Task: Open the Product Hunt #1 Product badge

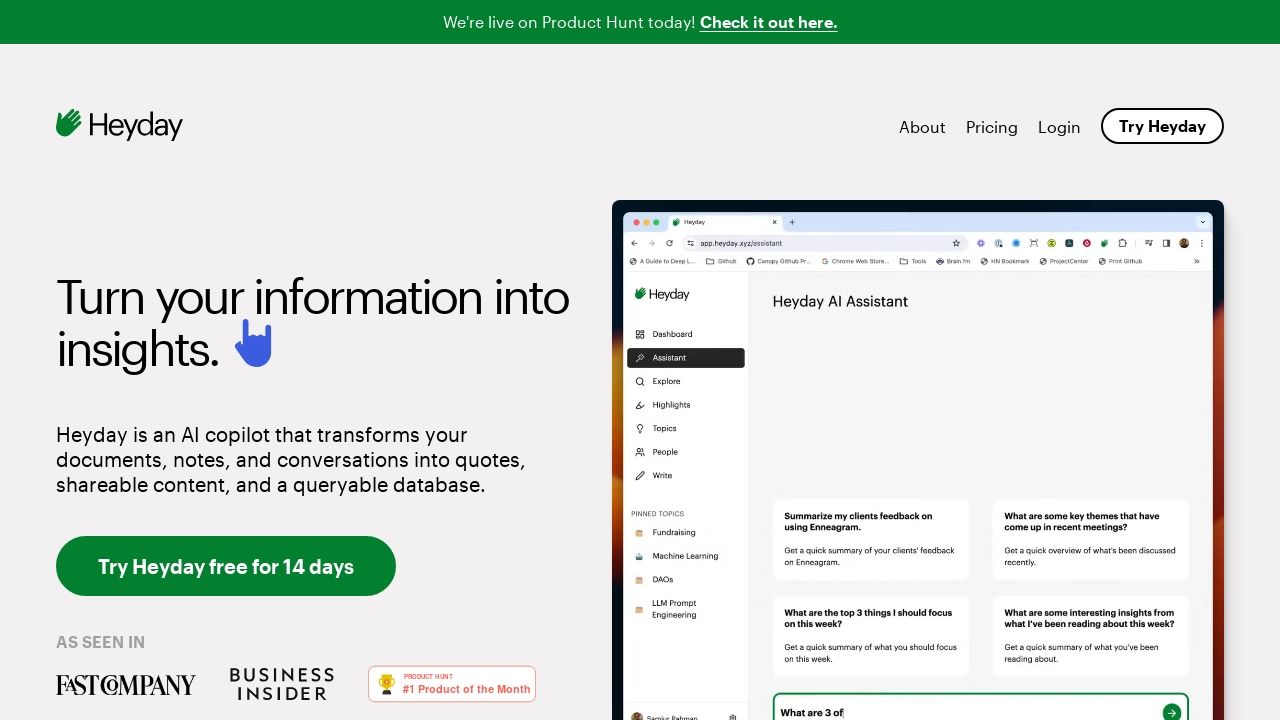Action: [x=452, y=684]
